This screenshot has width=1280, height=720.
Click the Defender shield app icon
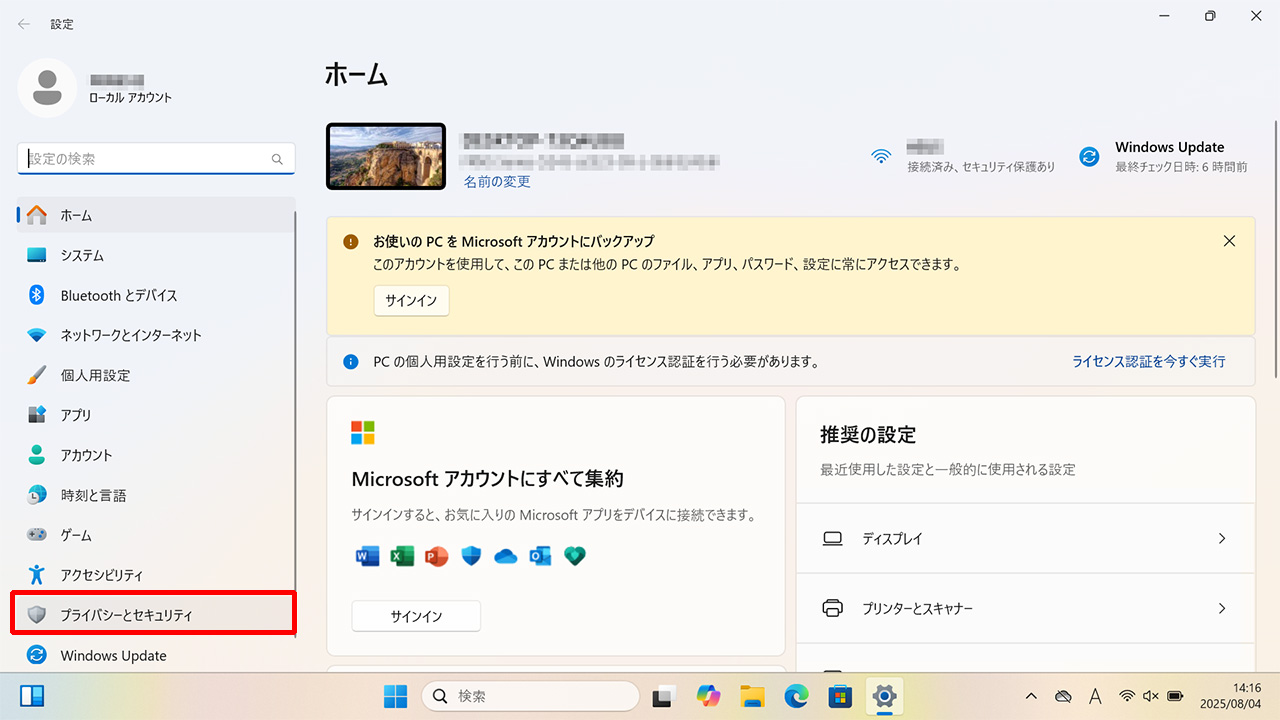(x=471, y=556)
